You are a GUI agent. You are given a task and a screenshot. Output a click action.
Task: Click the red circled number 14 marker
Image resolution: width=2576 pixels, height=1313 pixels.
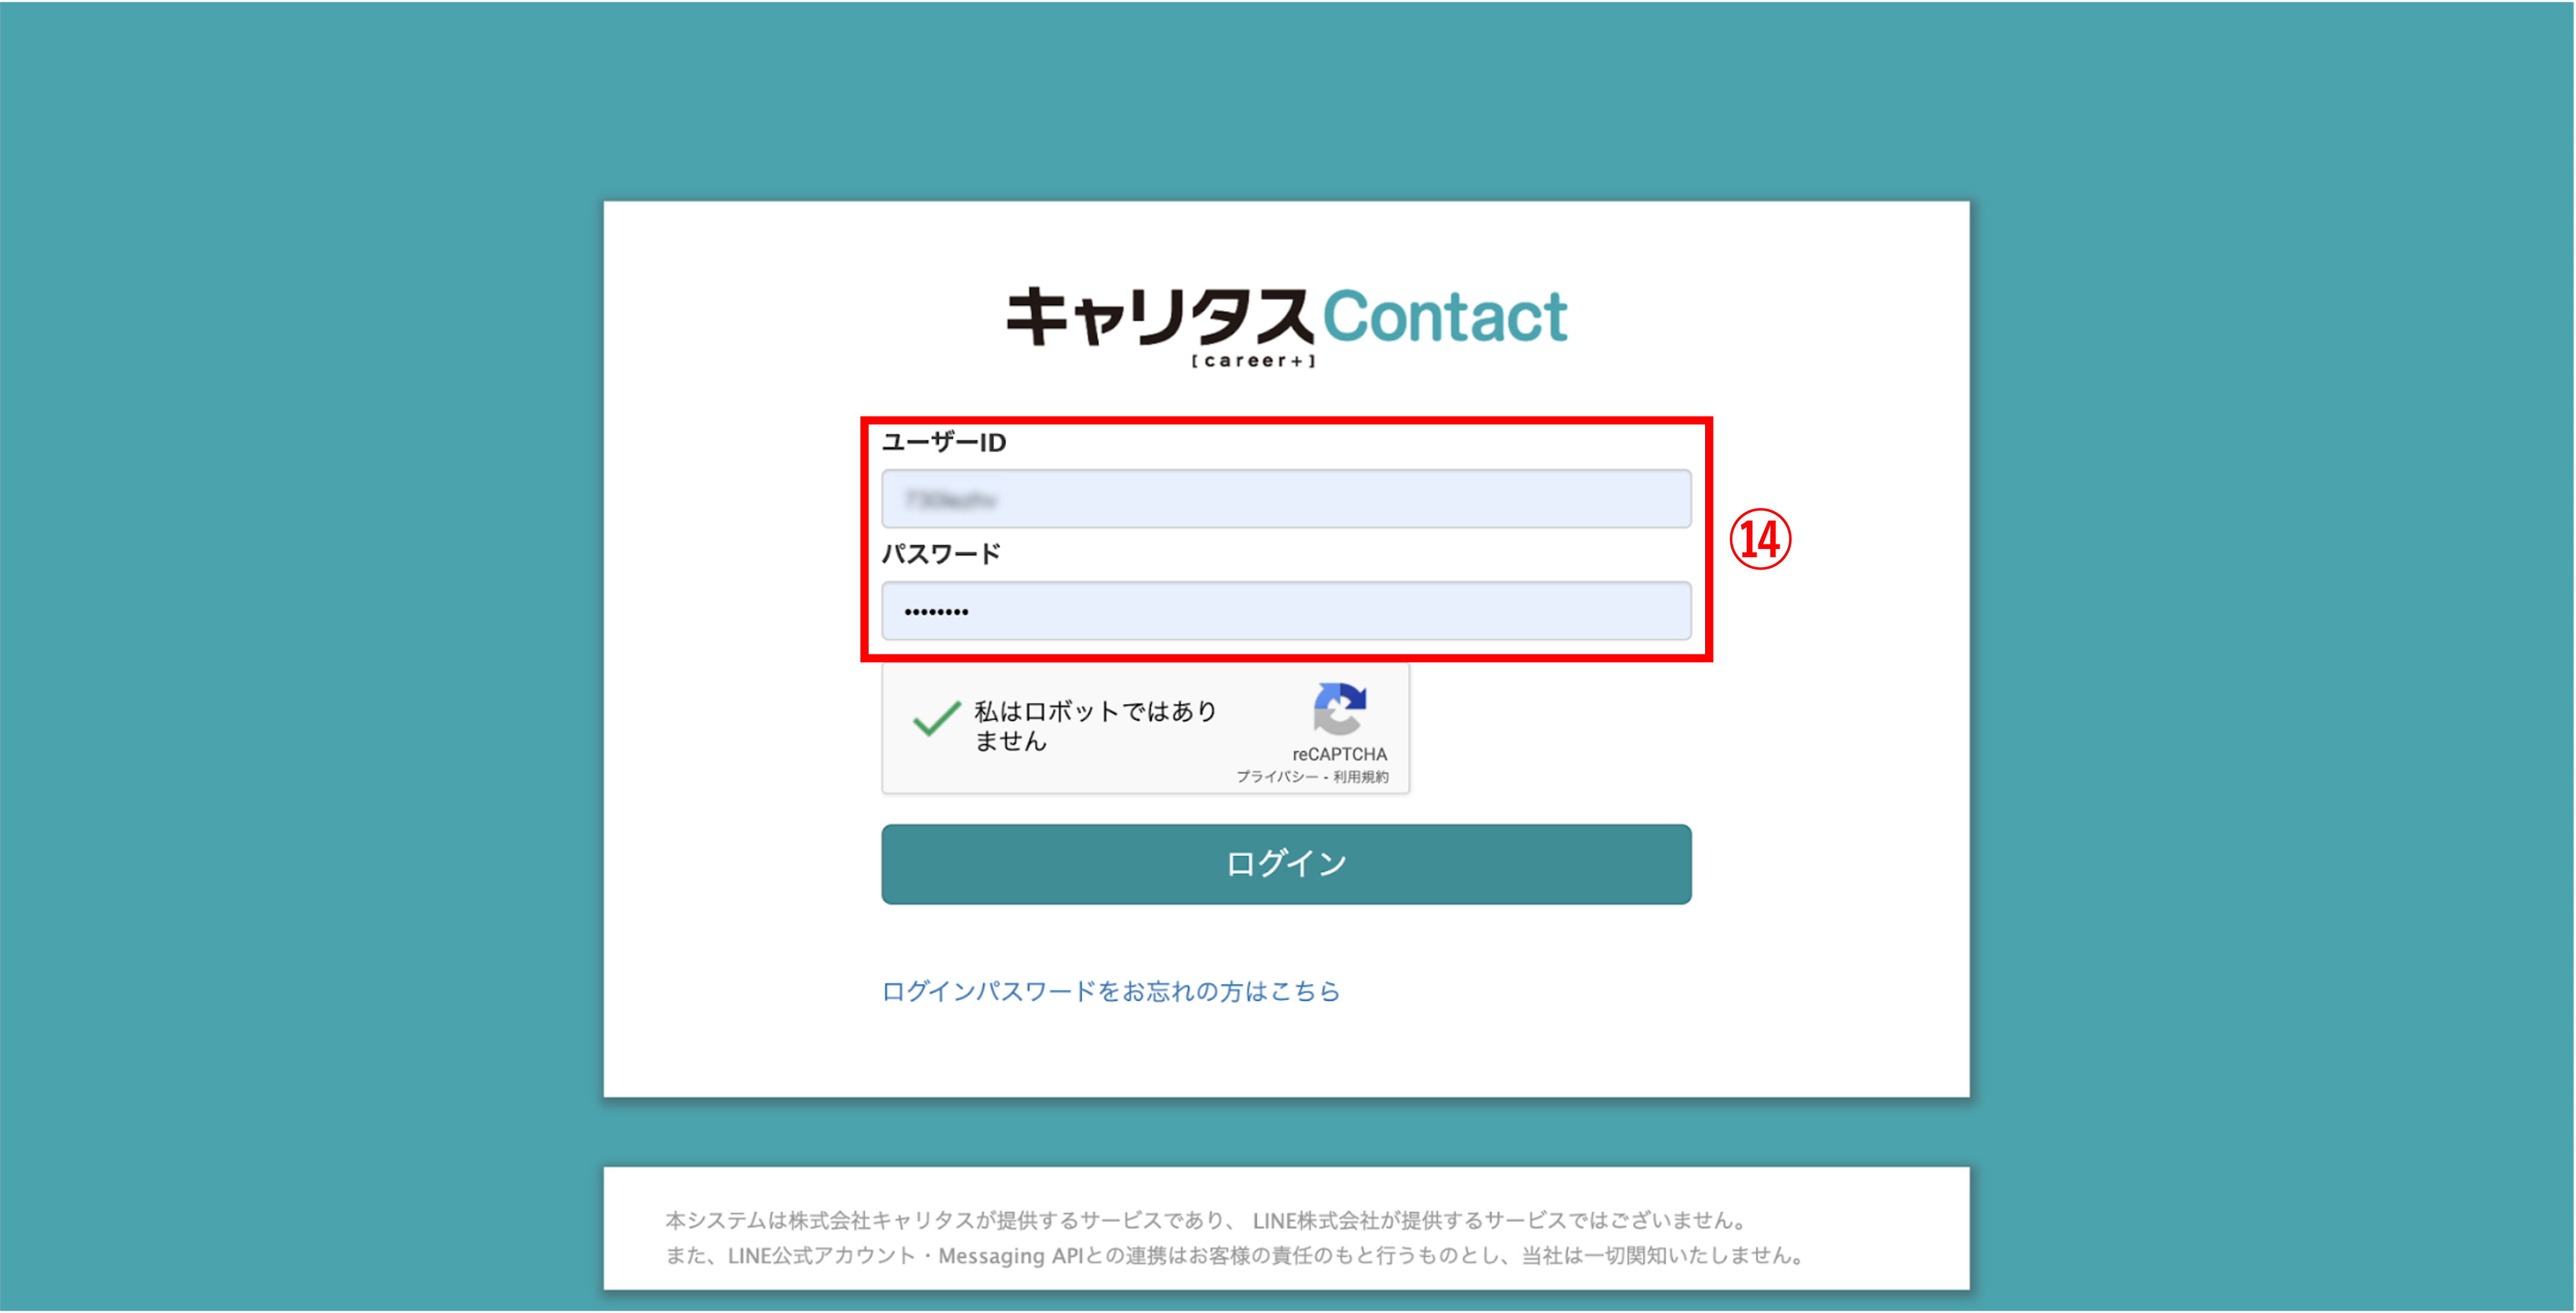pos(1760,540)
